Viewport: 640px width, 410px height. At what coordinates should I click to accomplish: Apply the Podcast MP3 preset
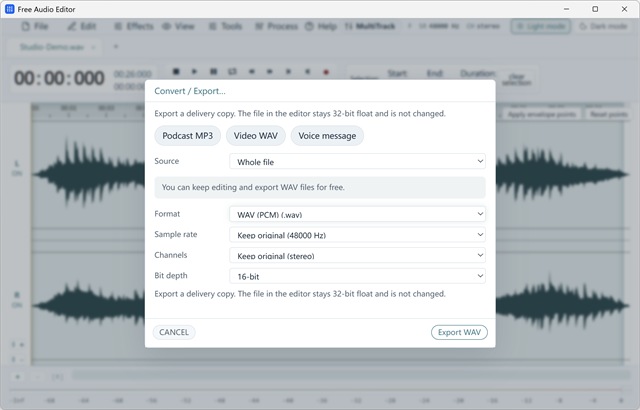187,136
